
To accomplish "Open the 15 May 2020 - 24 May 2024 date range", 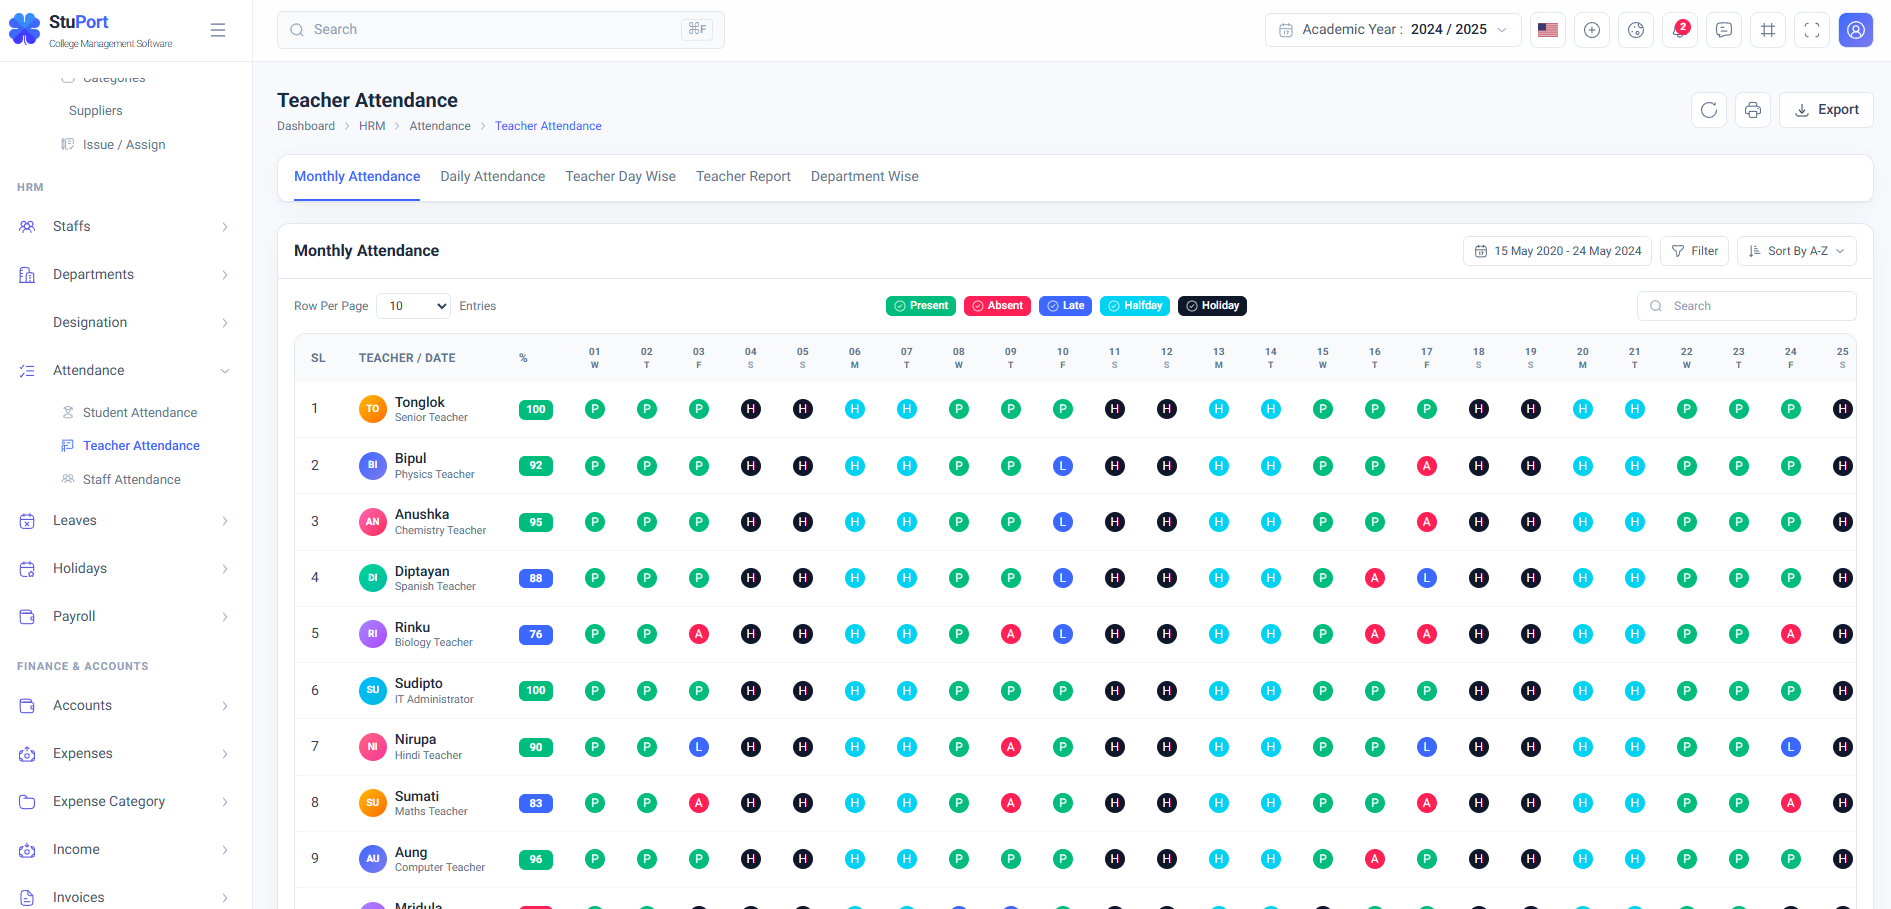I will [1558, 251].
